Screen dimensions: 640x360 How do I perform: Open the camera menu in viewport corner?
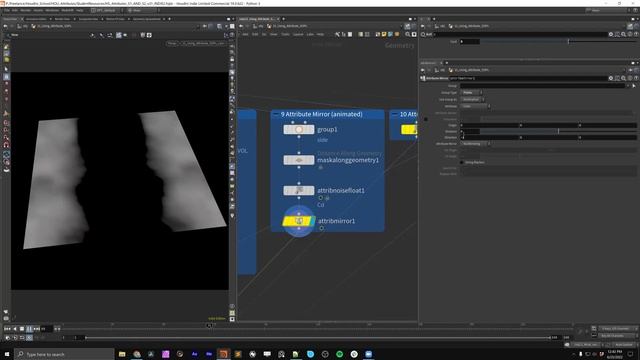coord(204,43)
